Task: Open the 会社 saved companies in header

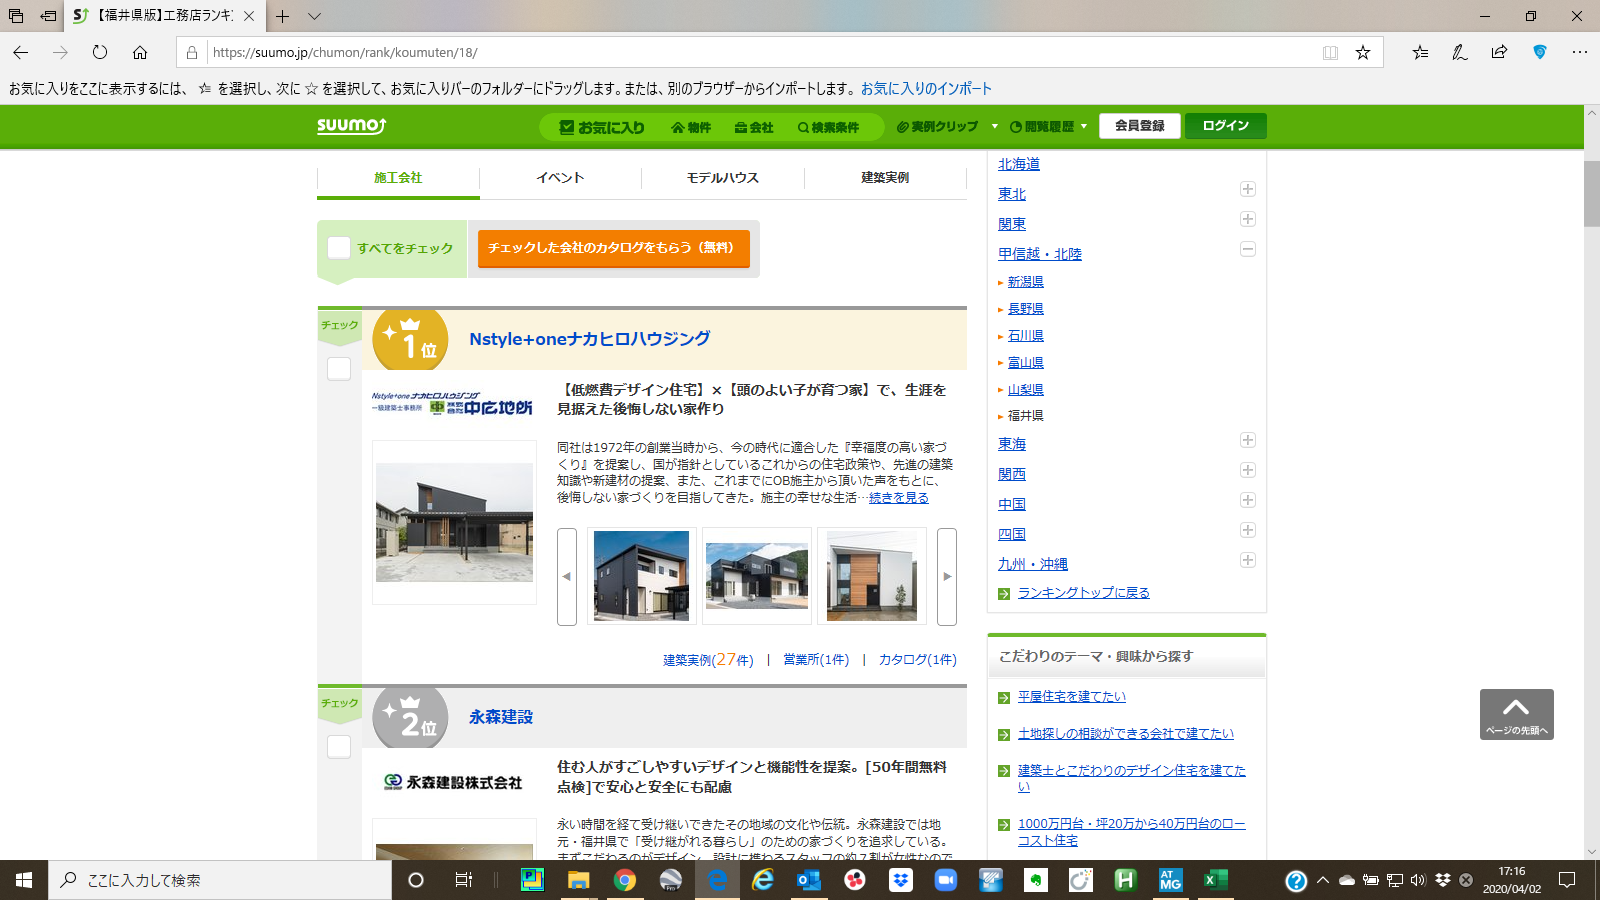Action: tap(754, 127)
